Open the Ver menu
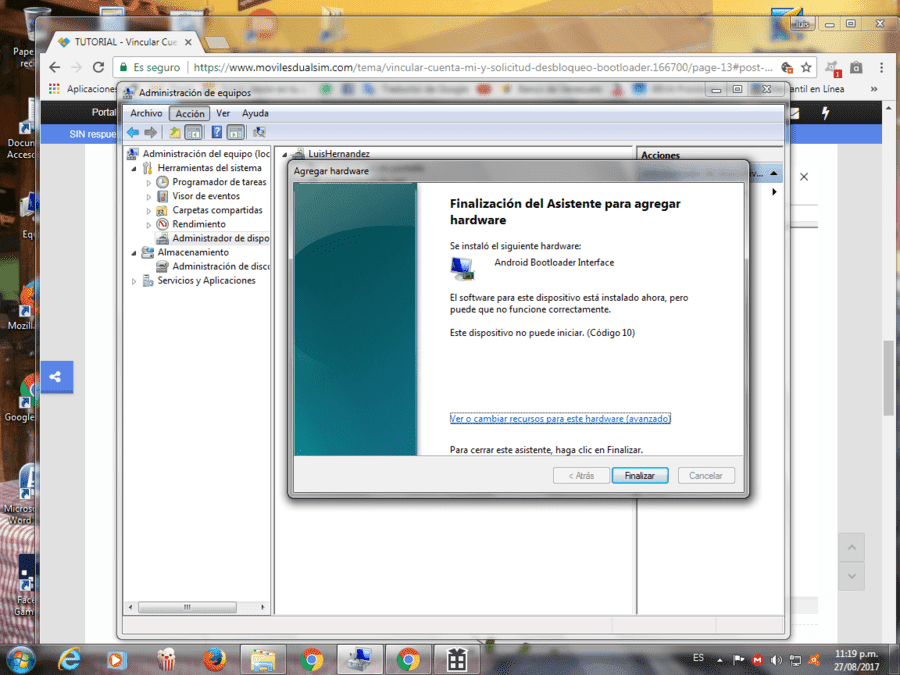The image size is (900, 675). click(x=223, y=113)
